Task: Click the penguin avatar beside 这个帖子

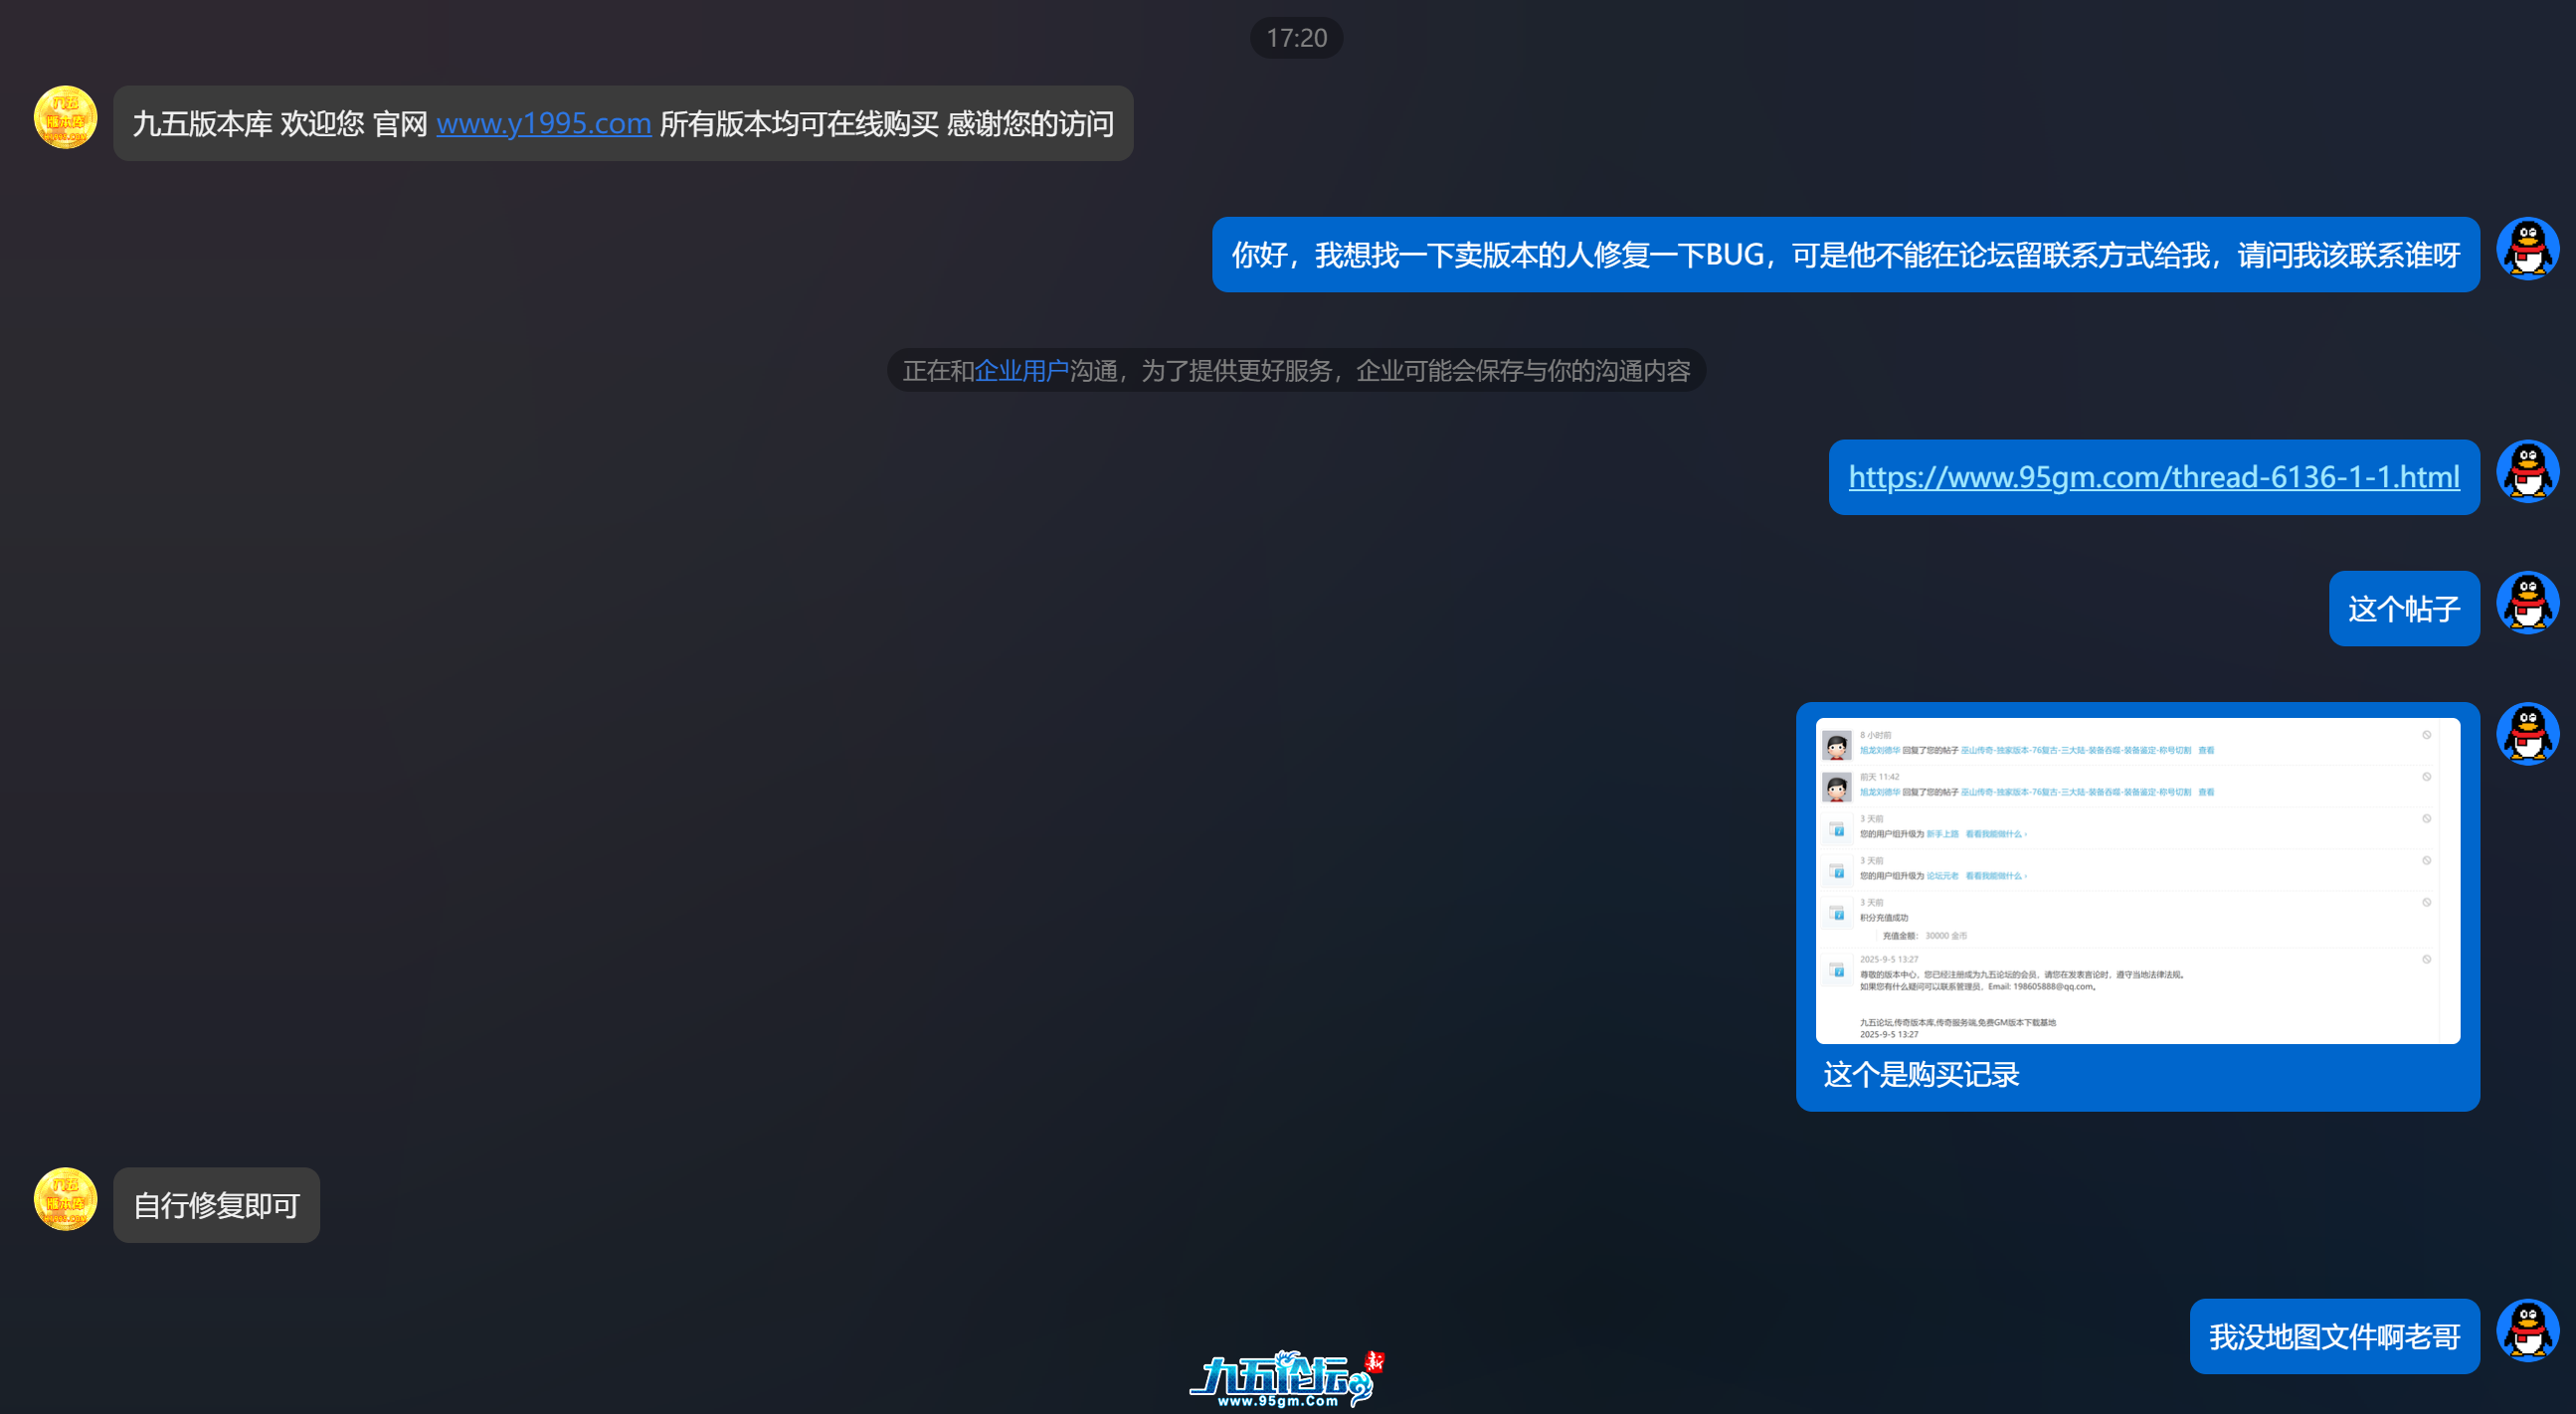Action: 2527,603
